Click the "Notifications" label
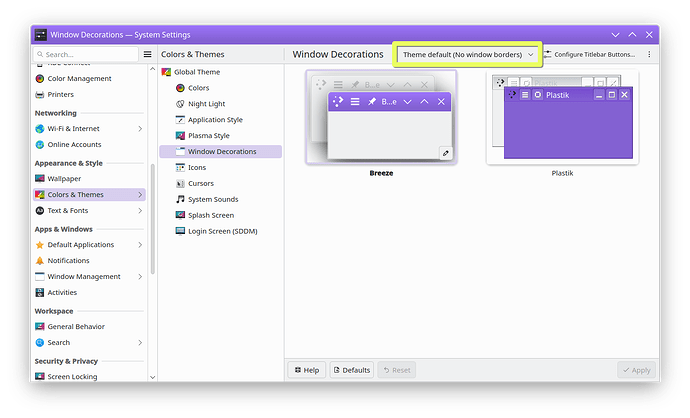Image resolution: width=690 pixels, height=418 pixels. (x=69, y=260)
